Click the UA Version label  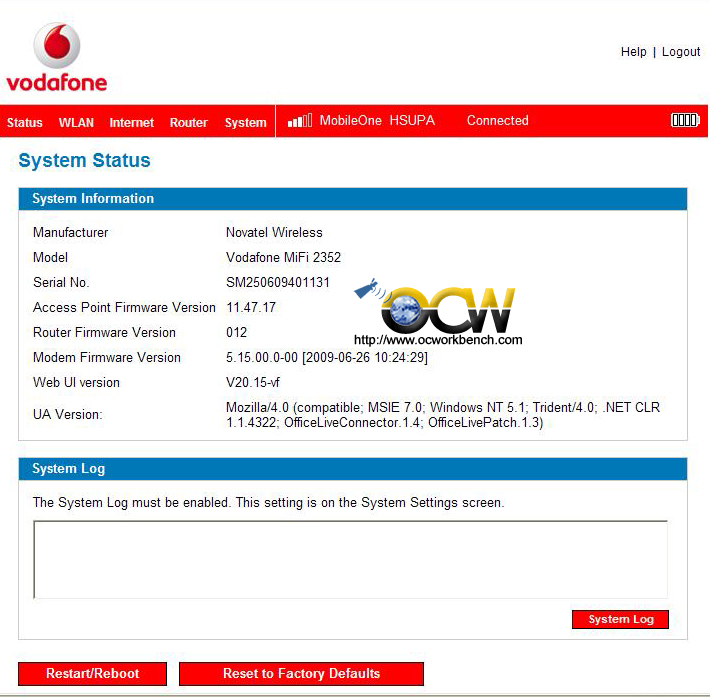point(67,414)
